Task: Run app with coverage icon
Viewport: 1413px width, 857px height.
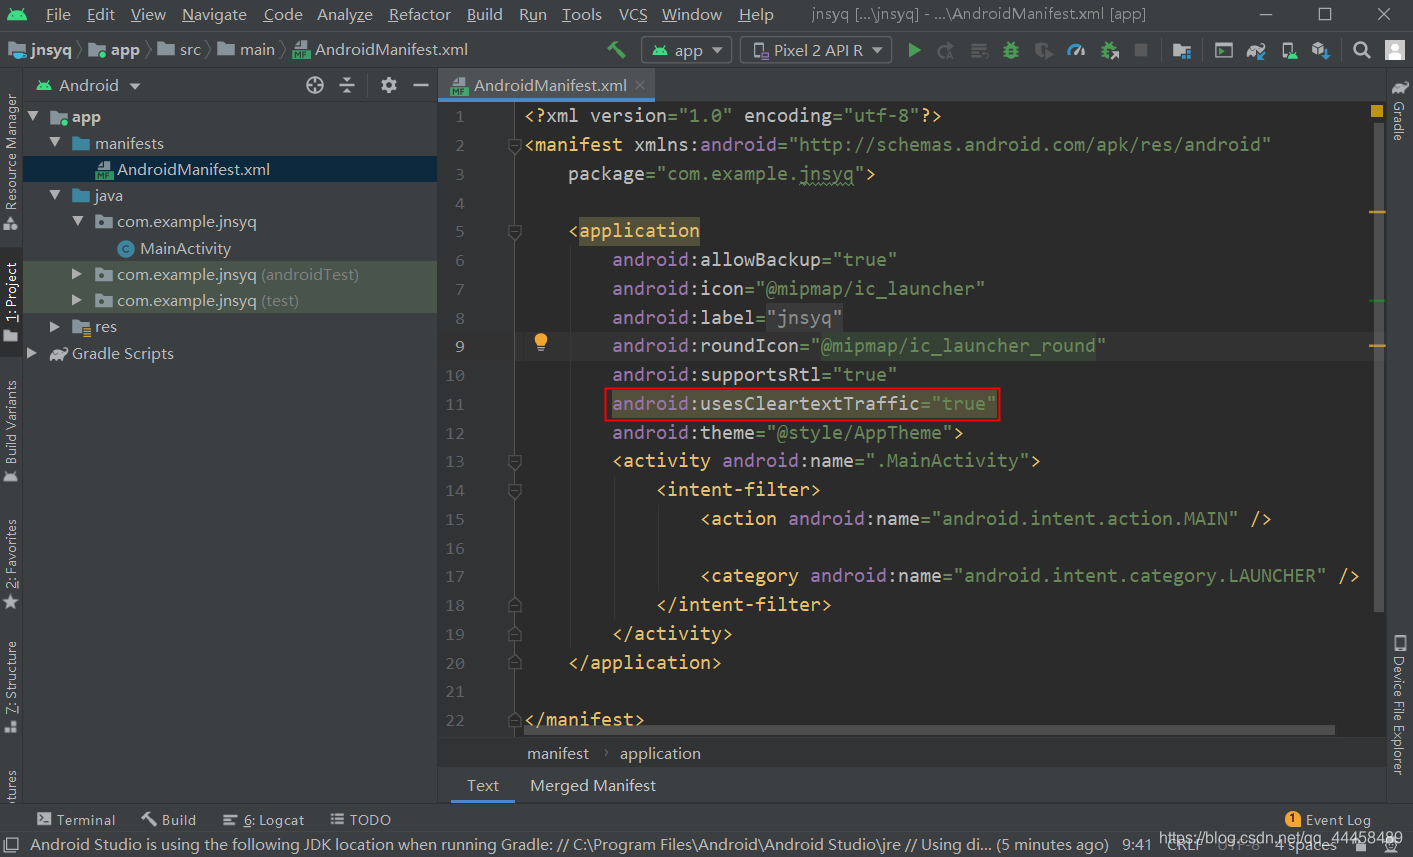Action: click(1043, 50)
